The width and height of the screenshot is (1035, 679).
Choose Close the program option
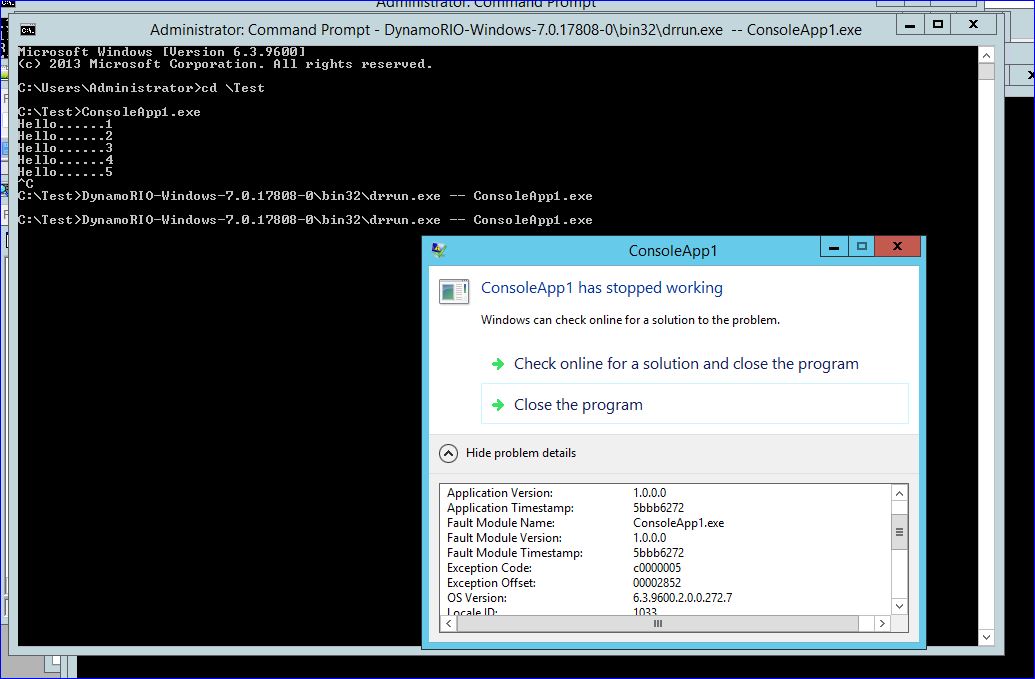[x=695, y=404]
